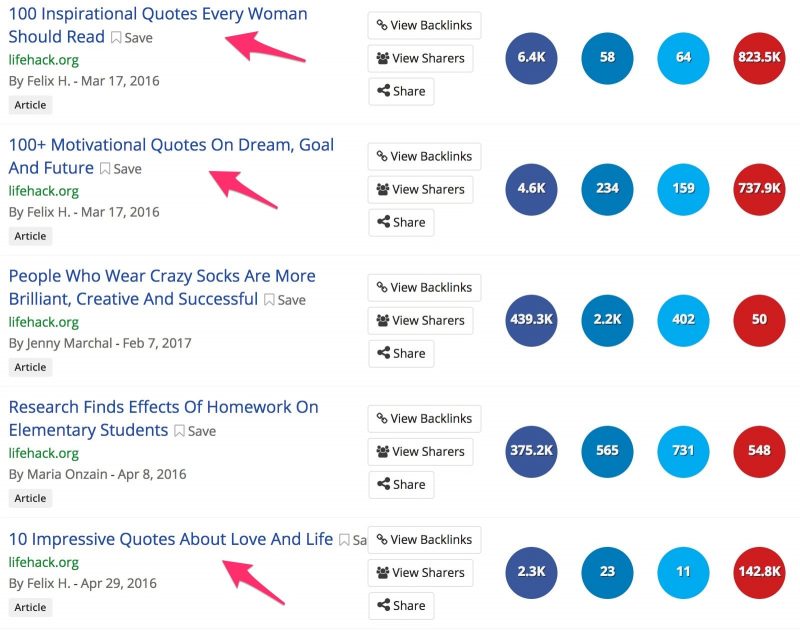View Backlinks for Homework research article
The height and width of the screenshot is (630, 800).
424,418
